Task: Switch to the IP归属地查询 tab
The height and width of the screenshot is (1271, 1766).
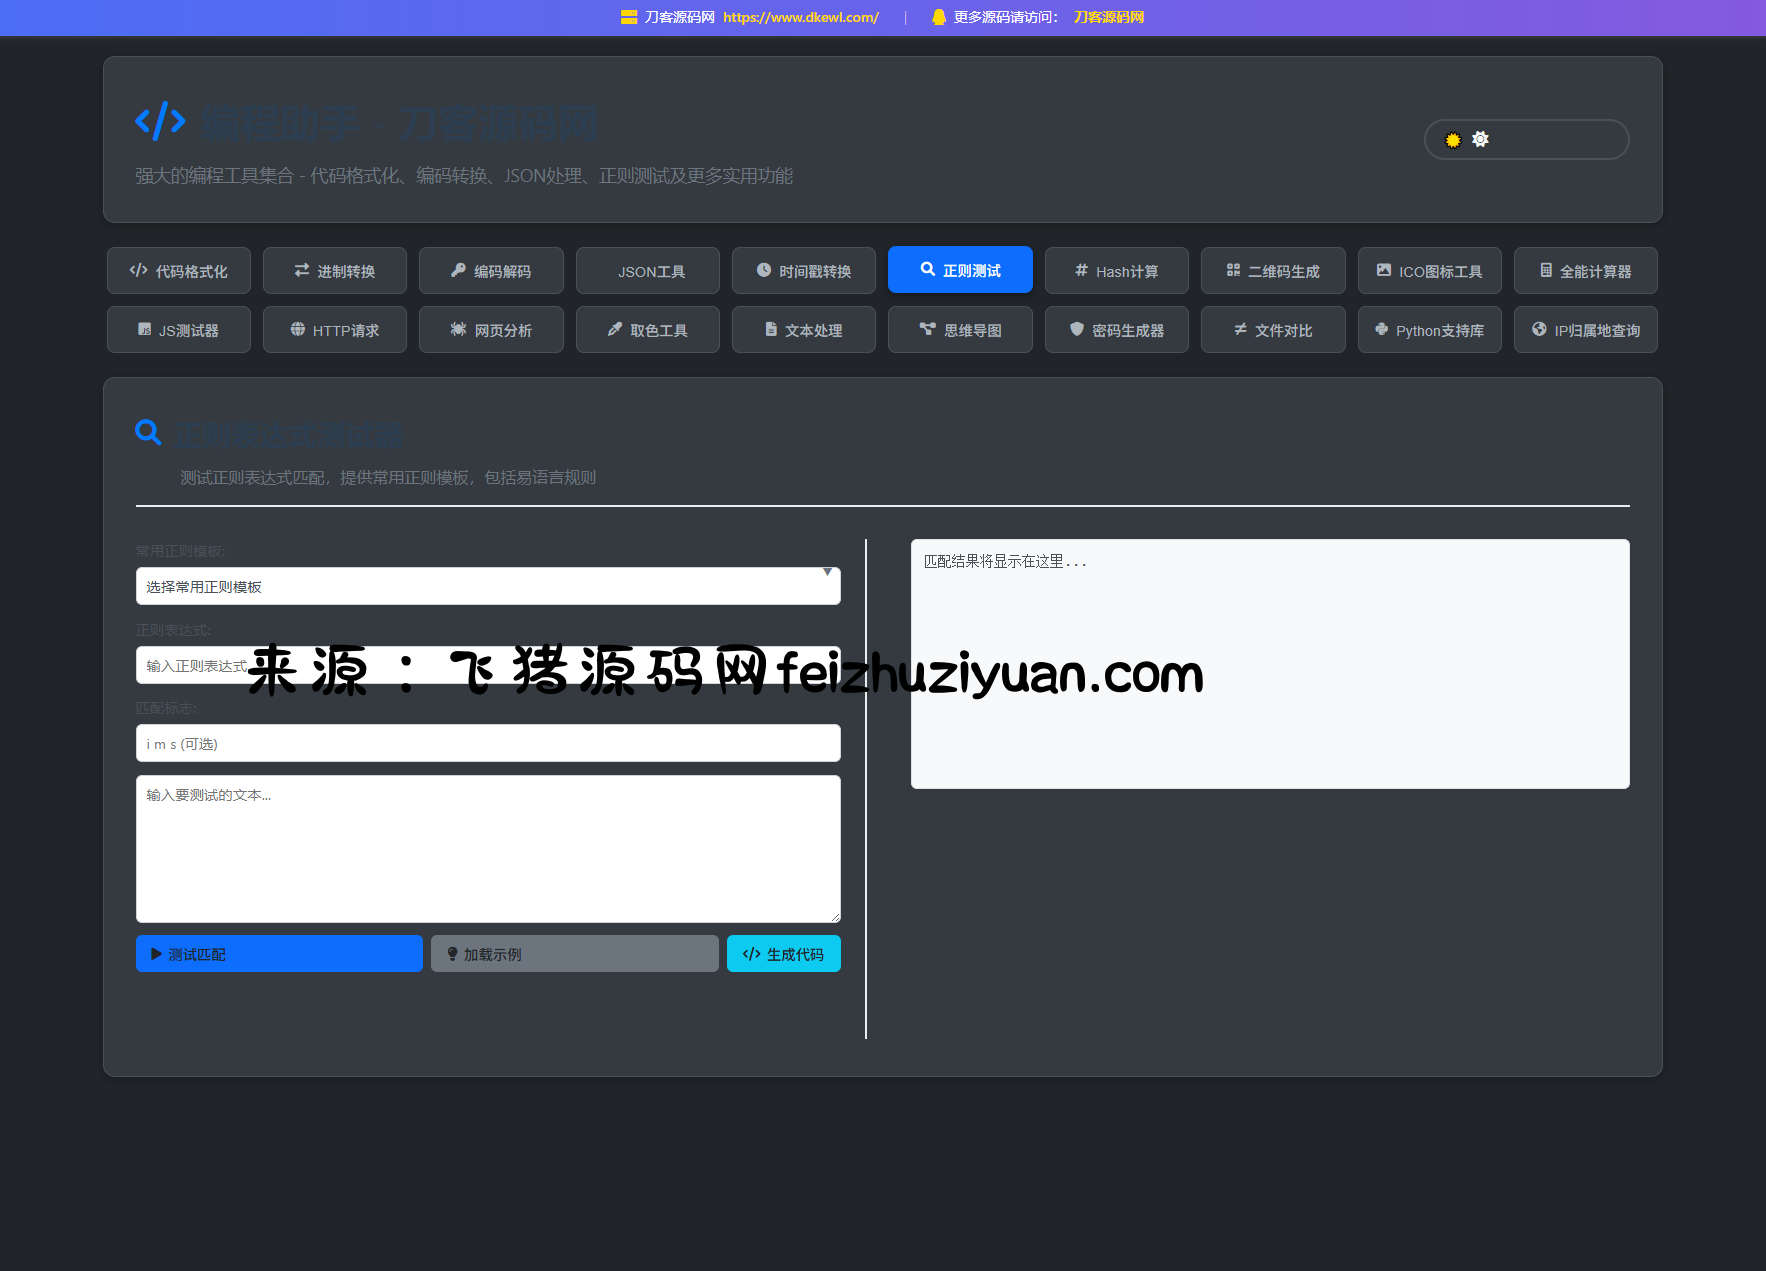Action: 1585,330
